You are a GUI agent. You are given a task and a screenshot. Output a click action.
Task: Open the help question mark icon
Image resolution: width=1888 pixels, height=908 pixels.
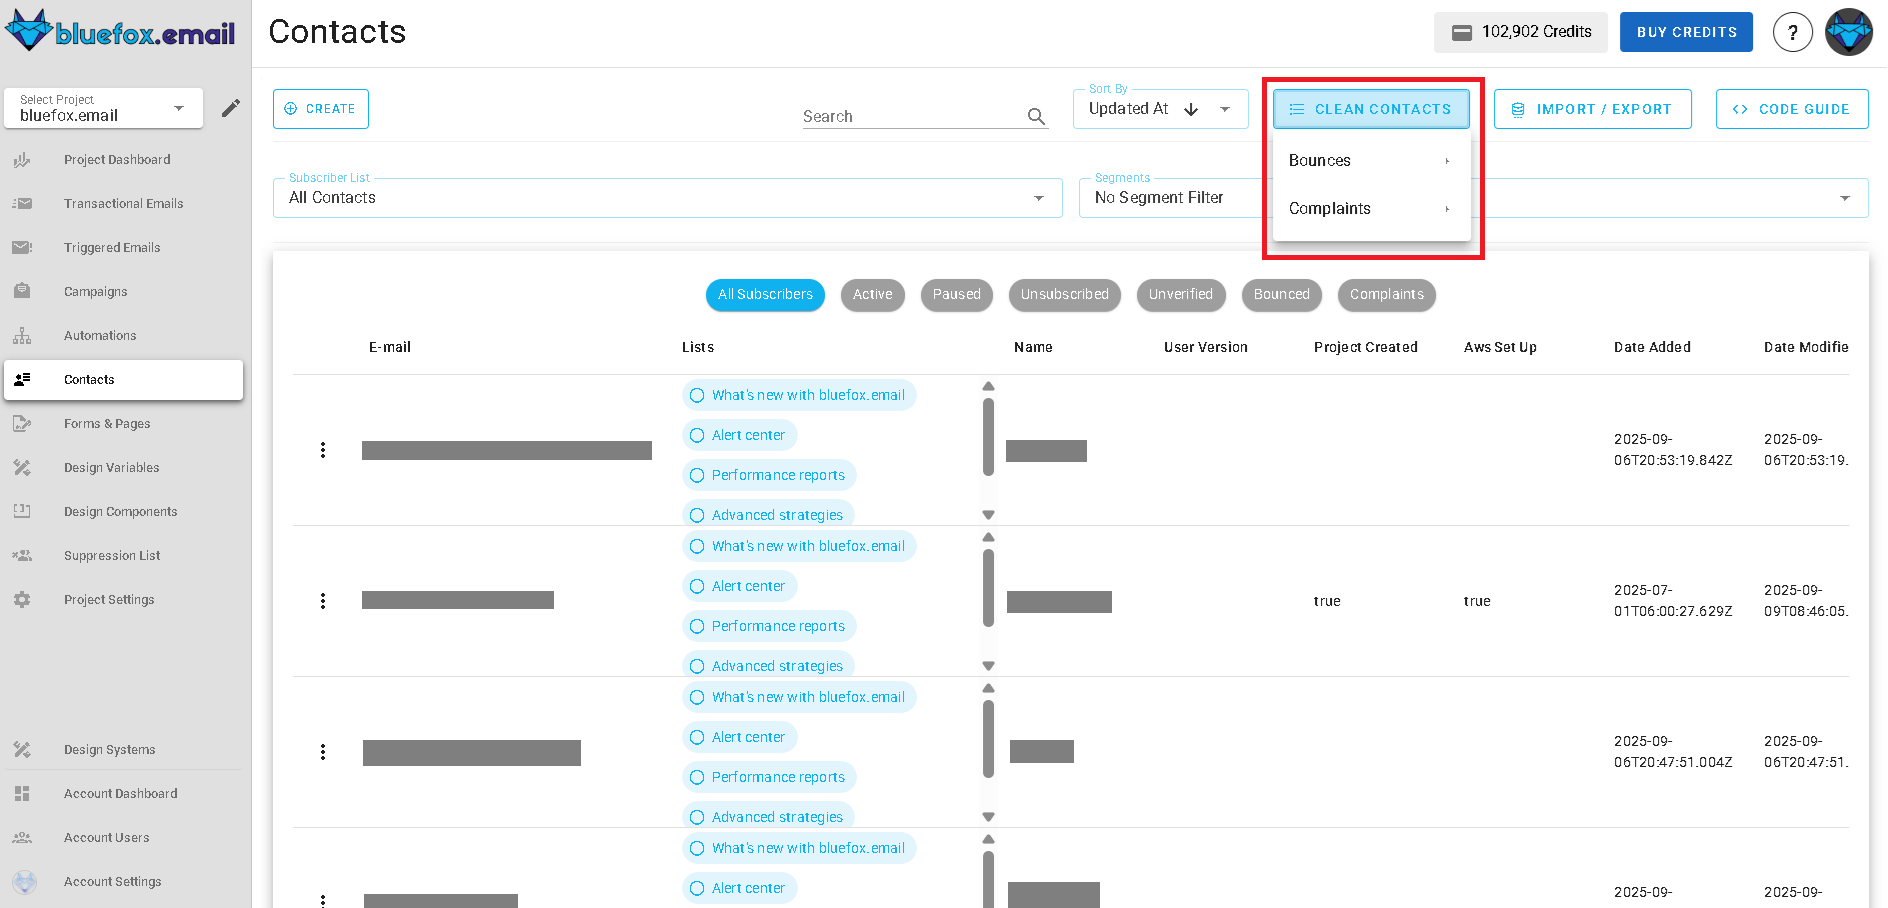(x=1792, y=31)
